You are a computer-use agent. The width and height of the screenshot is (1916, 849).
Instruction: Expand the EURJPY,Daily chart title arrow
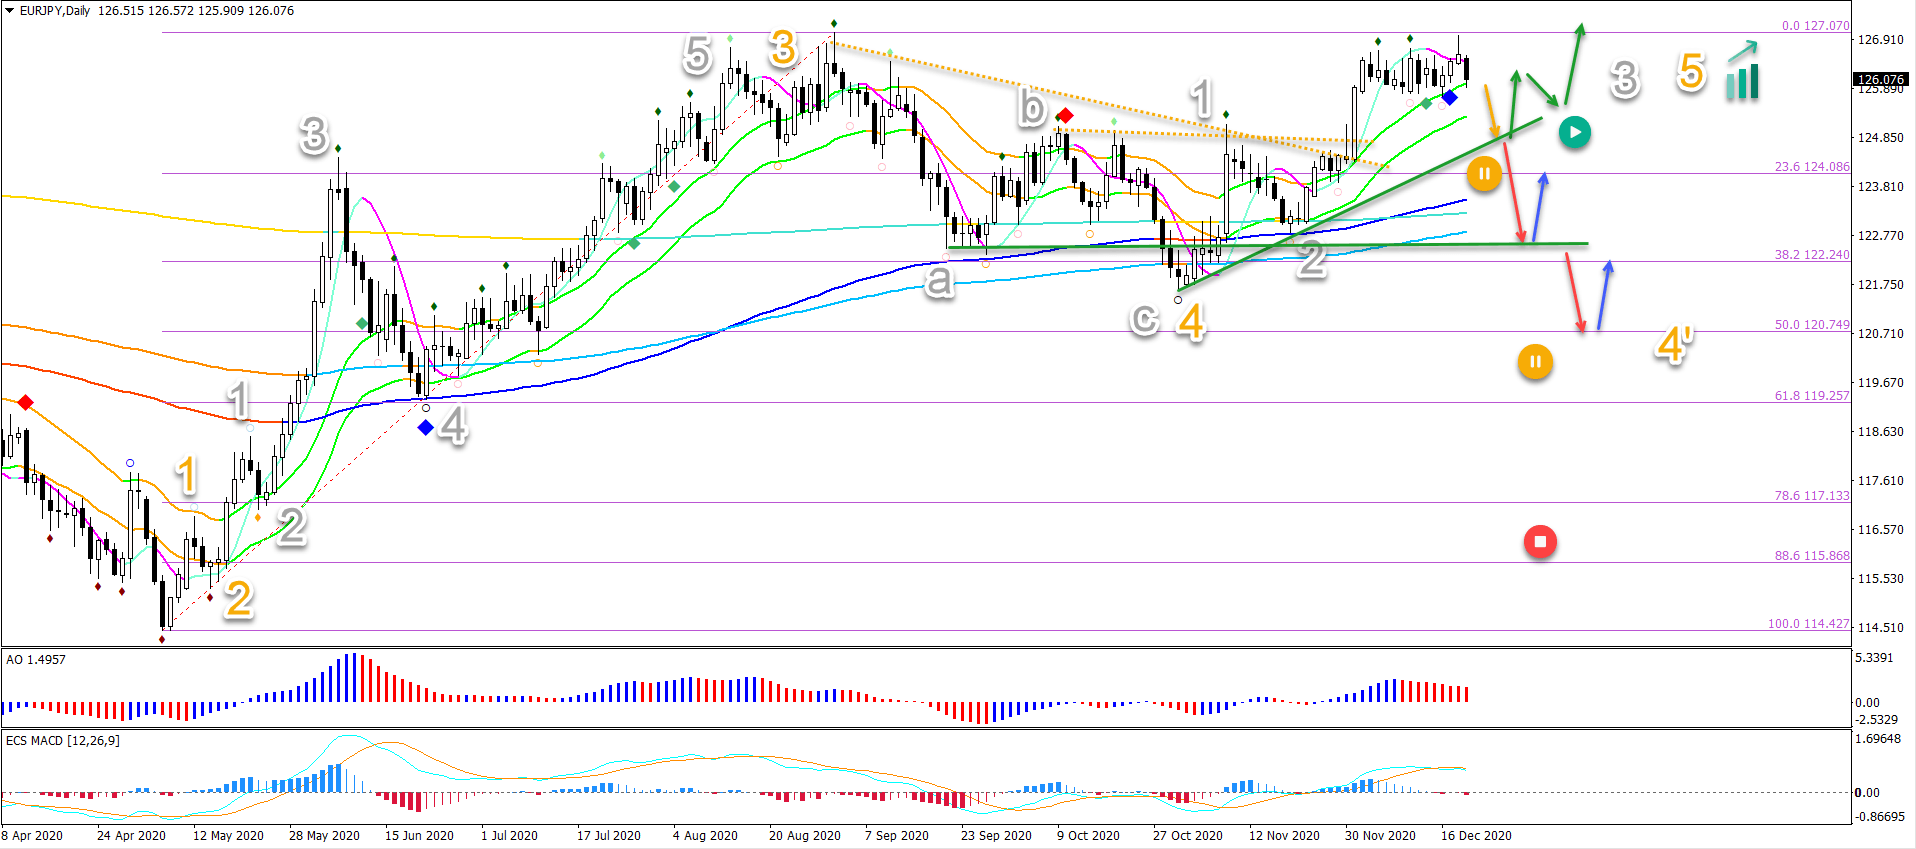tap(9, 11)
